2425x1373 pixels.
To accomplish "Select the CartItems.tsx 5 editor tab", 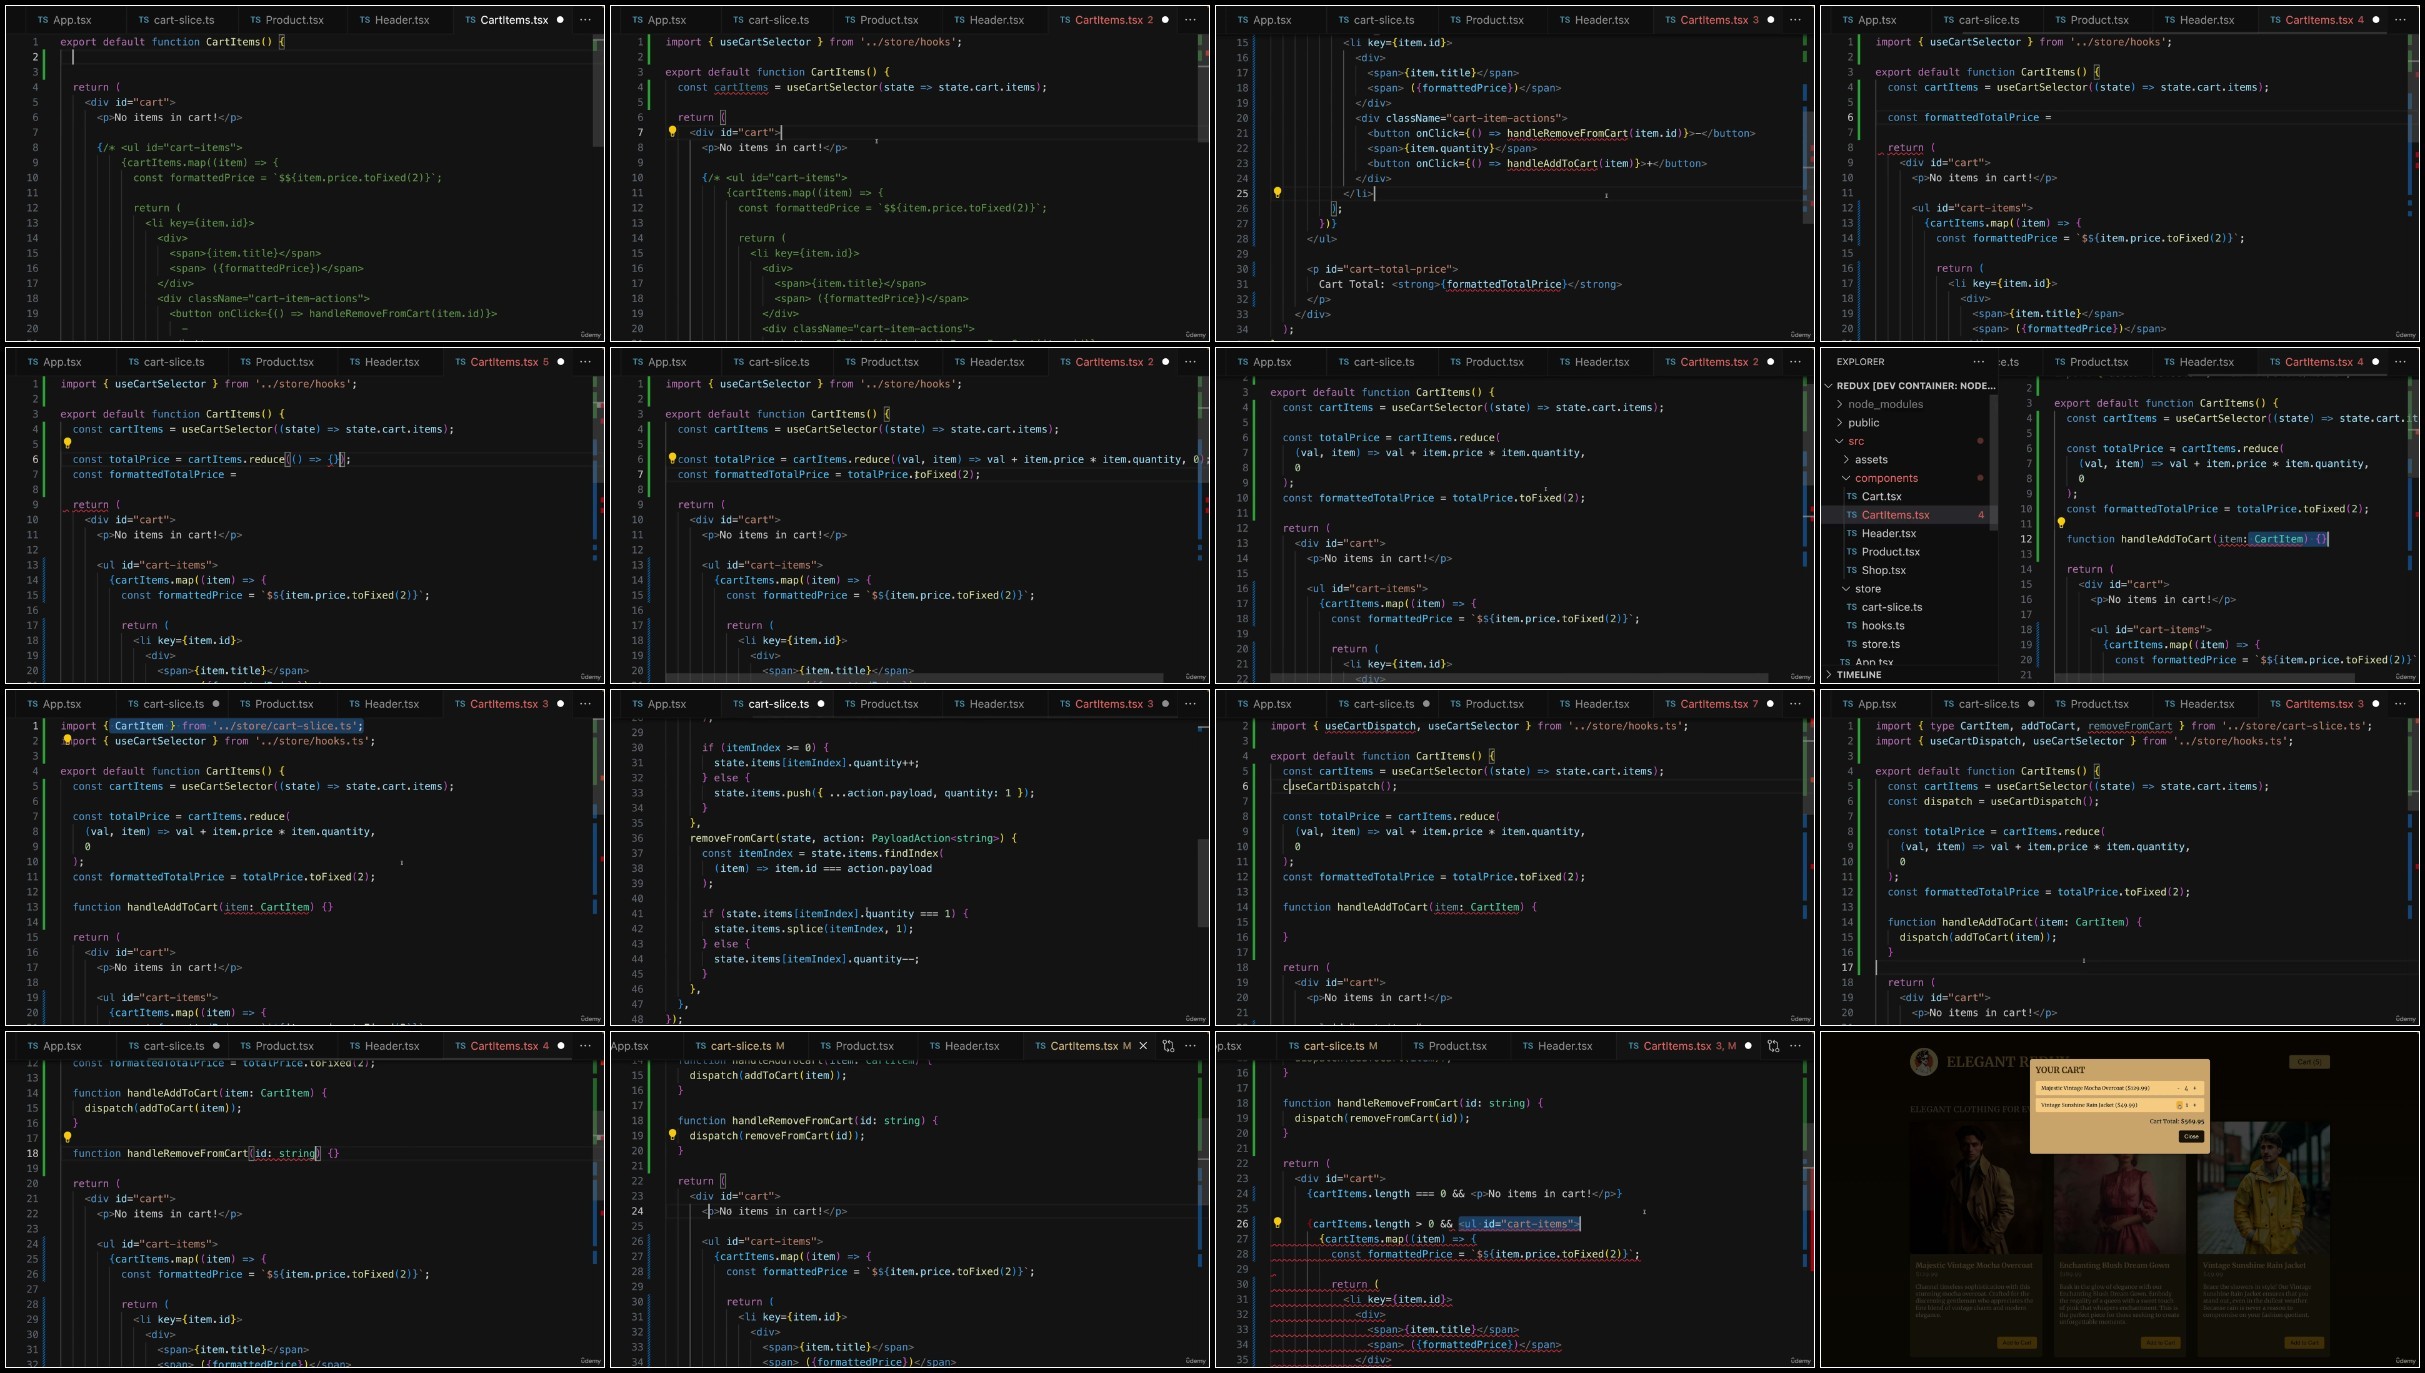I will (x=502, y=362).
